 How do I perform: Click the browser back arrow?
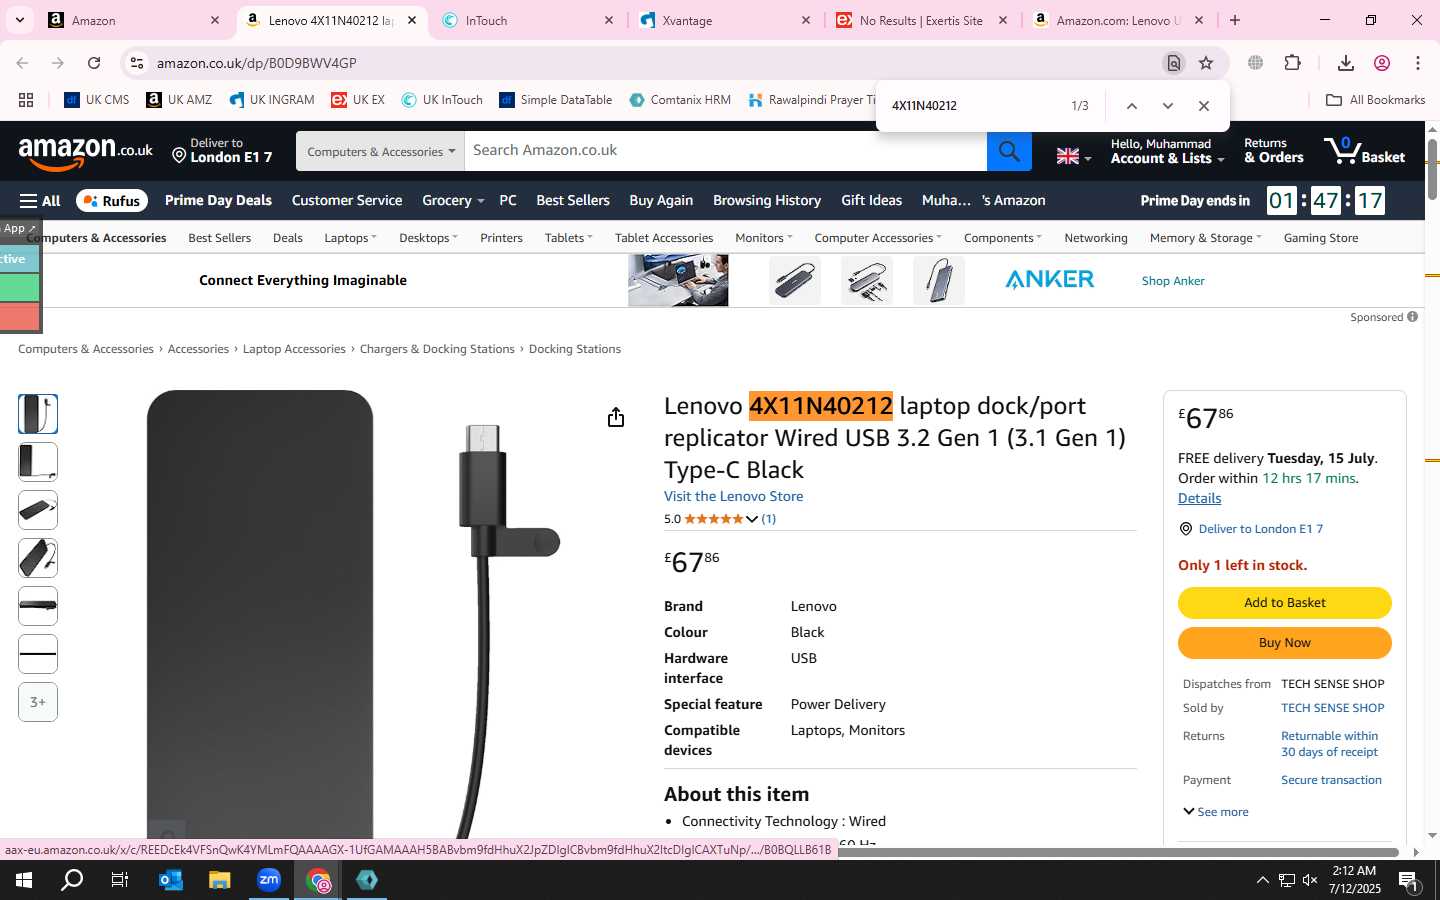tap(22, 63)
